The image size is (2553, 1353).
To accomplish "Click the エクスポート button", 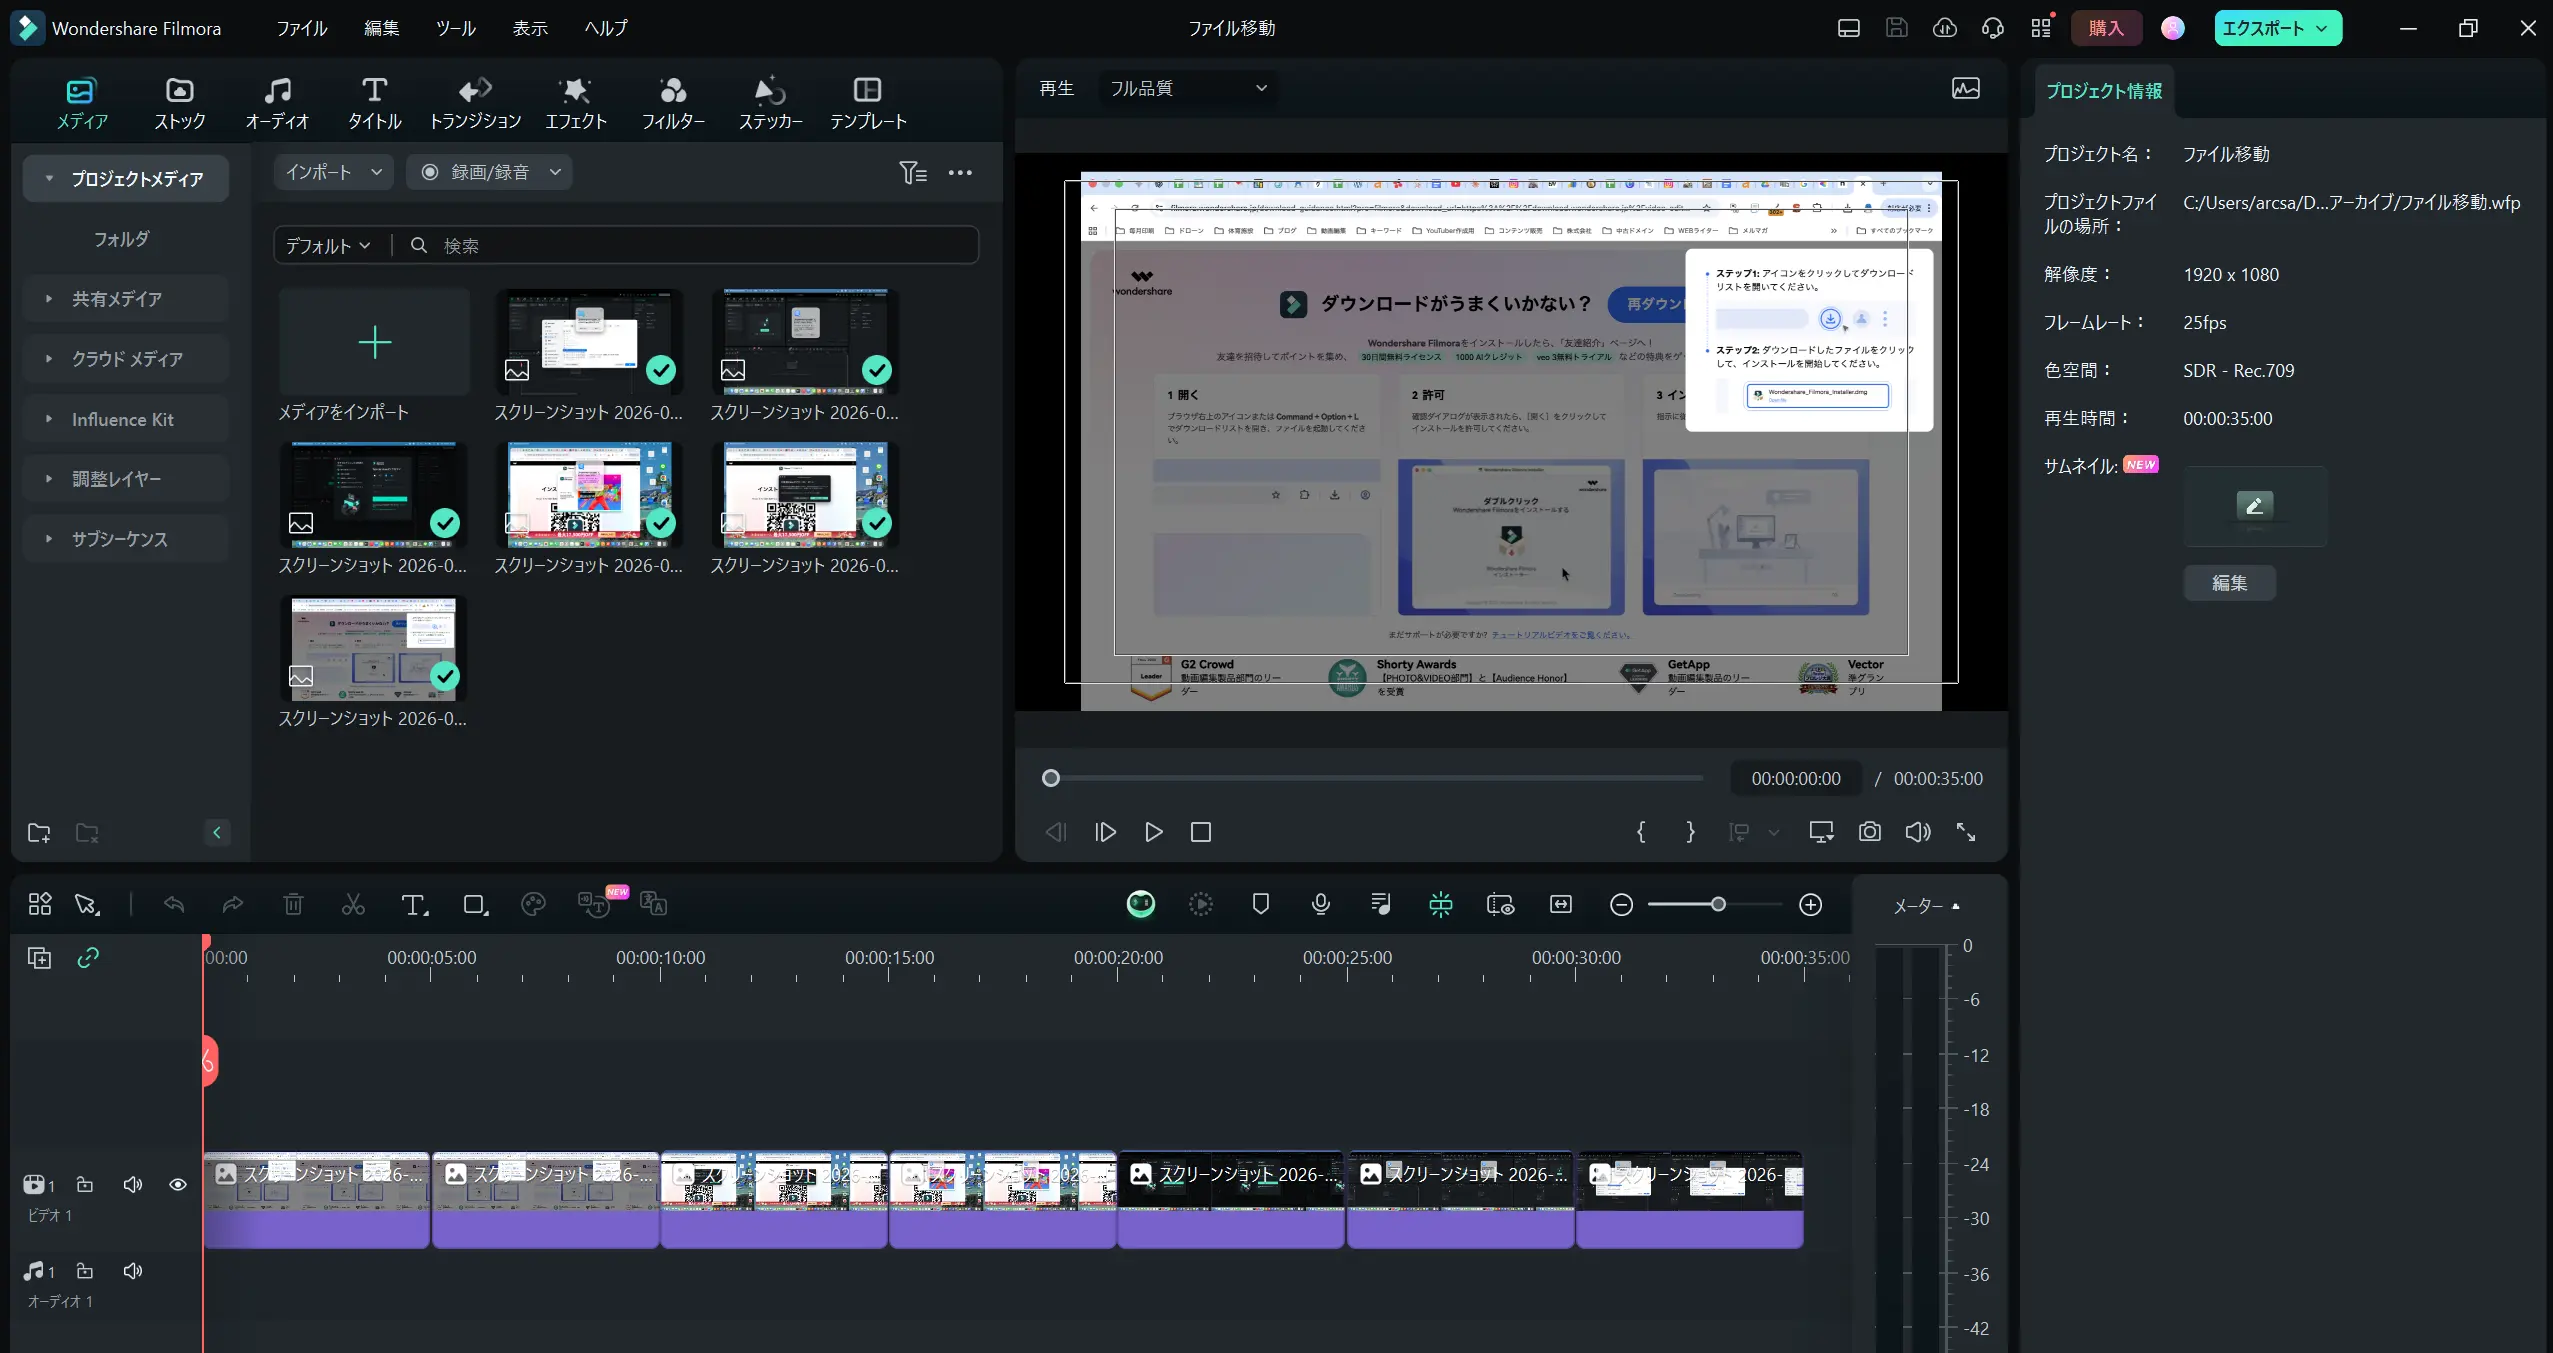I will click(x=2266, y=28).
